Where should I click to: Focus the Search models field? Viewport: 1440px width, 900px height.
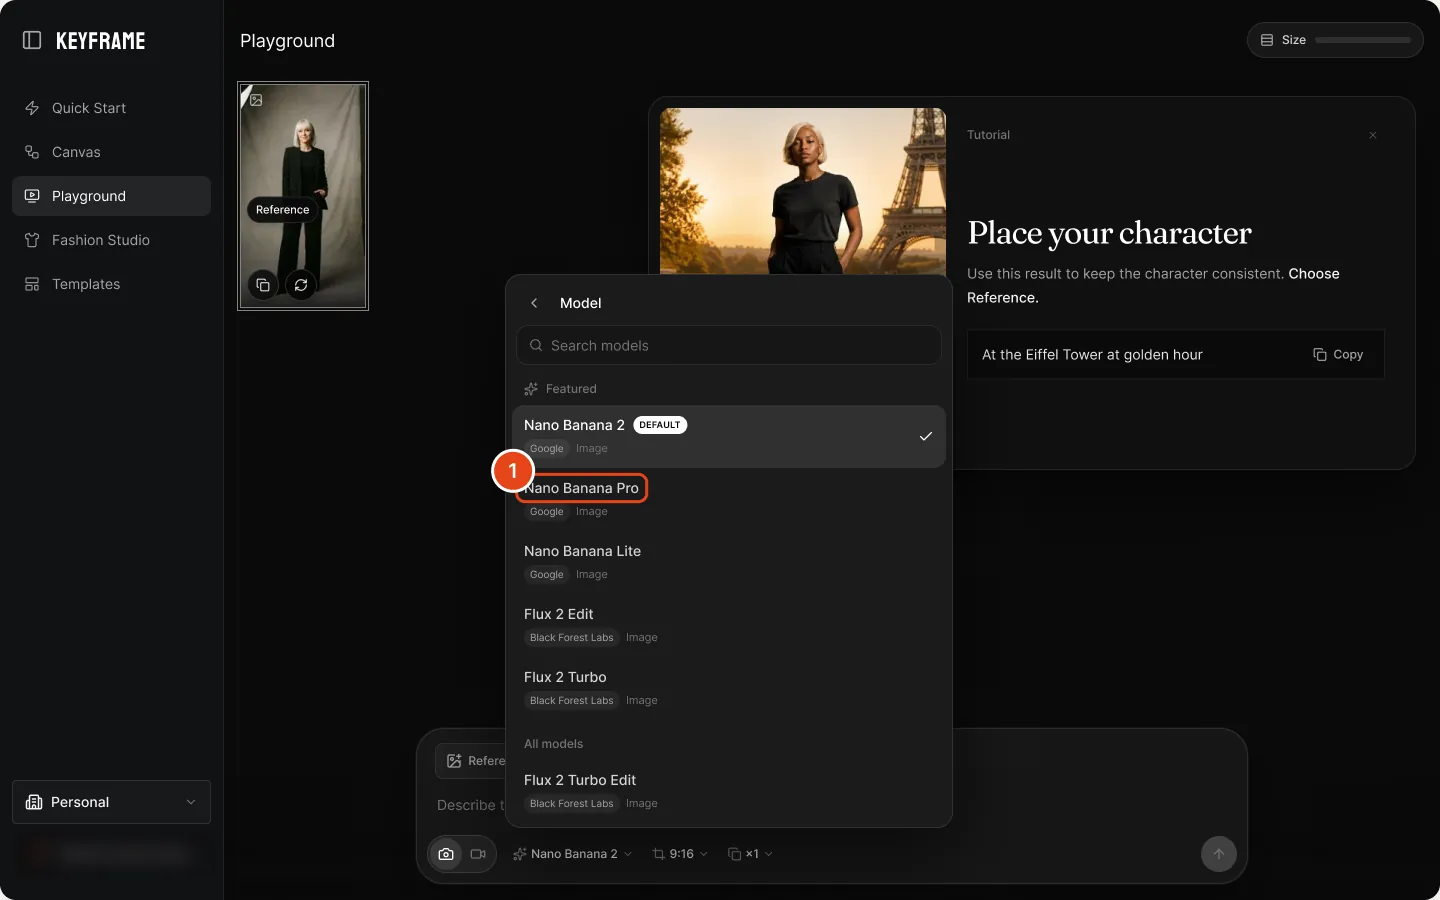point(729,345)
